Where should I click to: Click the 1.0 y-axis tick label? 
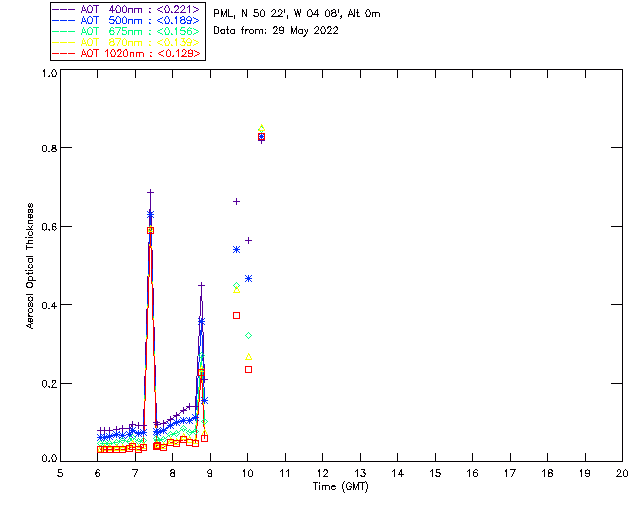[49, 73]
